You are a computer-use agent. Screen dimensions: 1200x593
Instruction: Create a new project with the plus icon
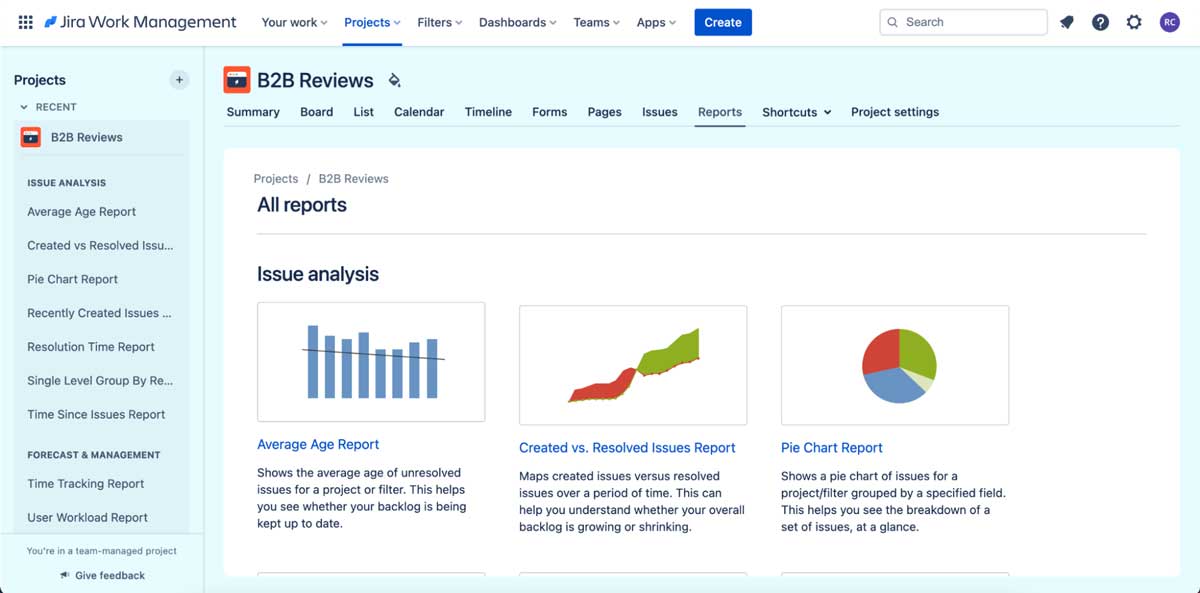coord(179,80)
